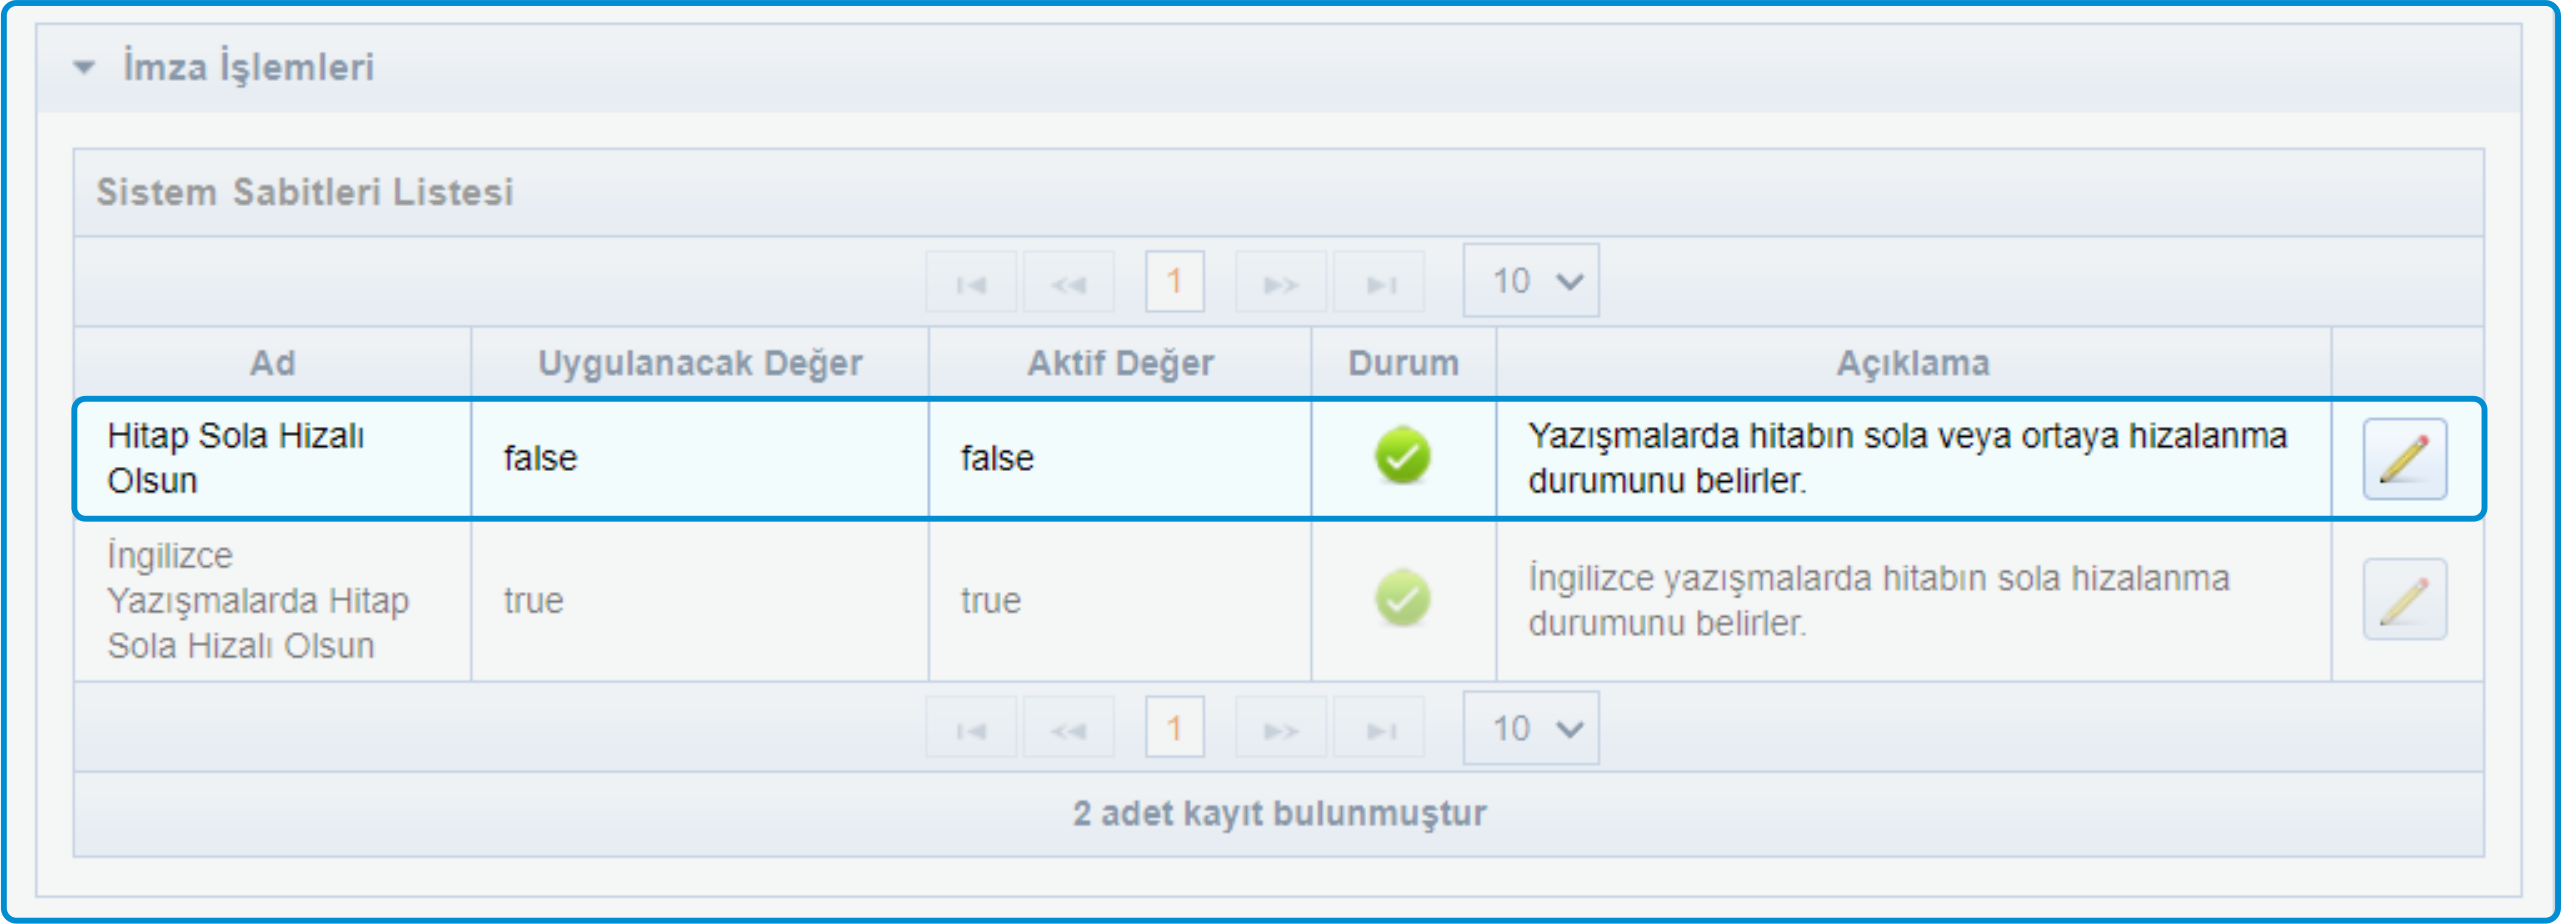Edit the Hitap Sola Hizalı Olsun row

pyautogui.click(x=2403, y=459)
